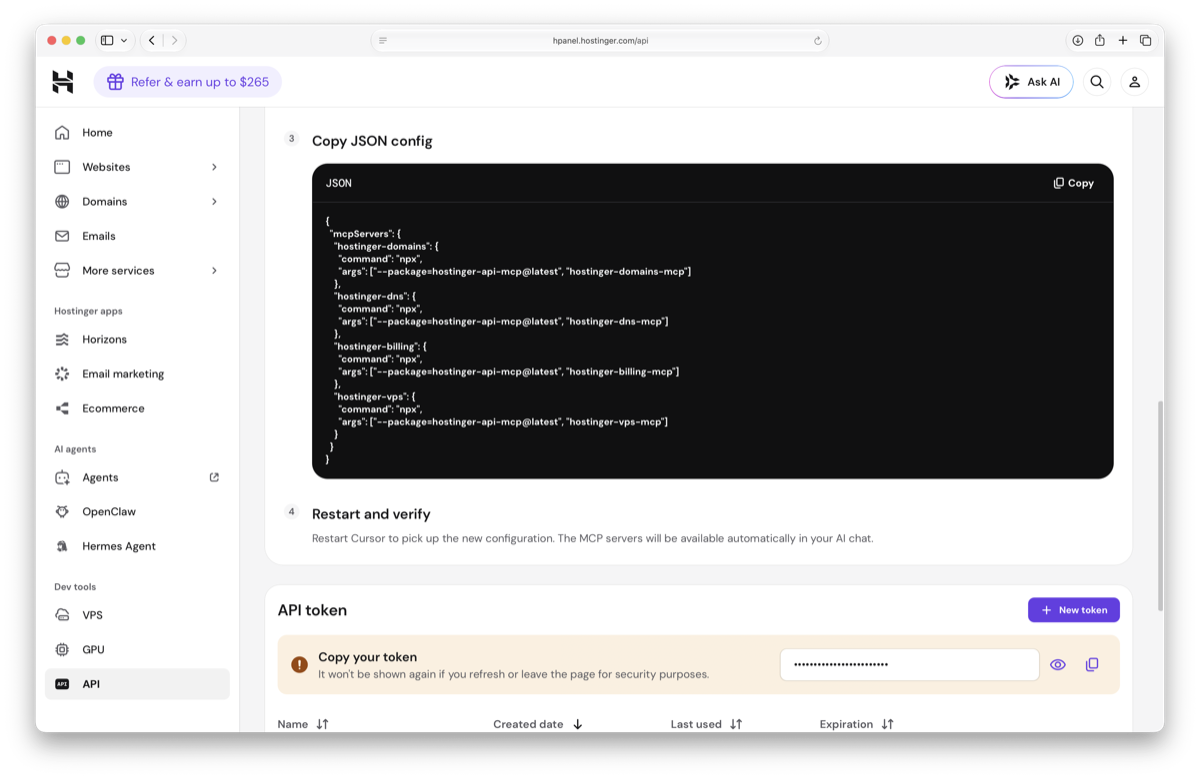Viewport: 1200px width, 779px height.
Task: Open Safari sidebar dropdown arrow
Action: point(124,40)
